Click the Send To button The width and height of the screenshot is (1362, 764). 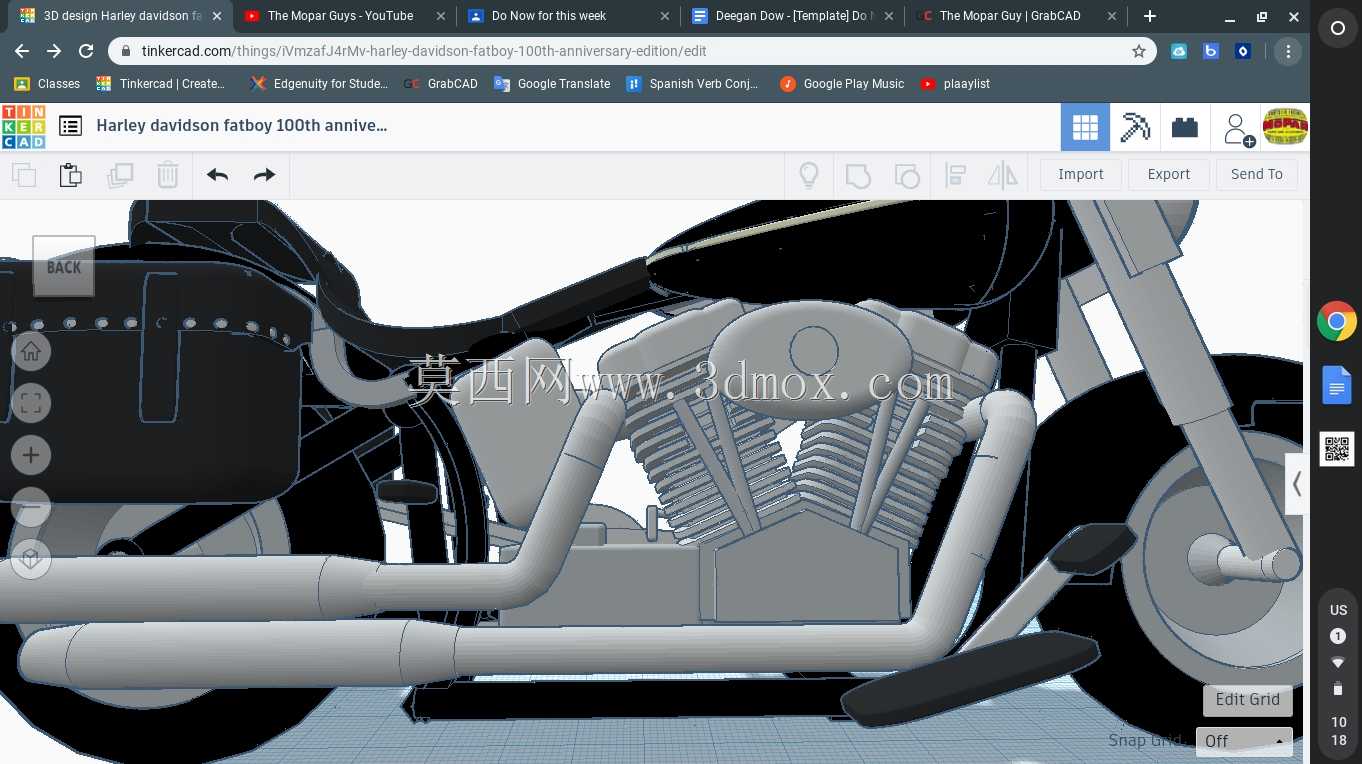1257,174
